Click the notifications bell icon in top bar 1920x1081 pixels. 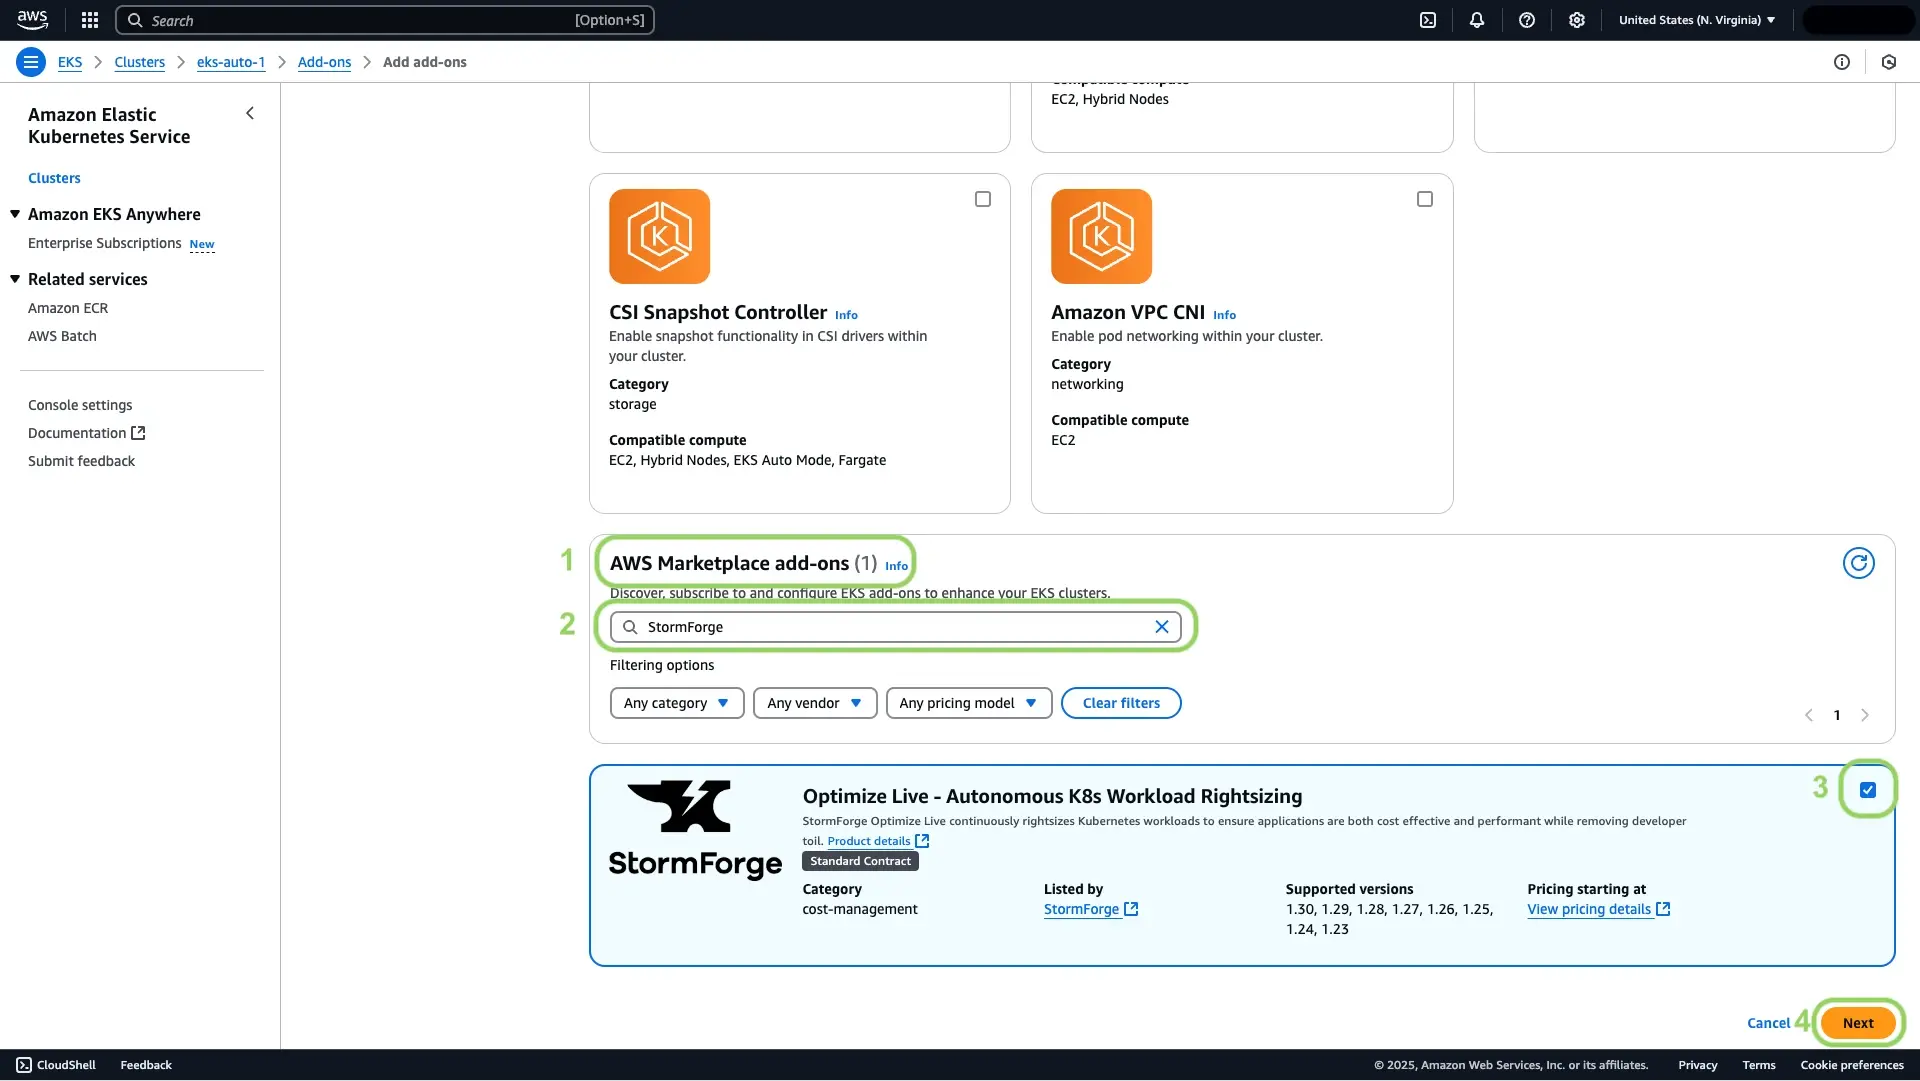click(x=1476, y=20)
